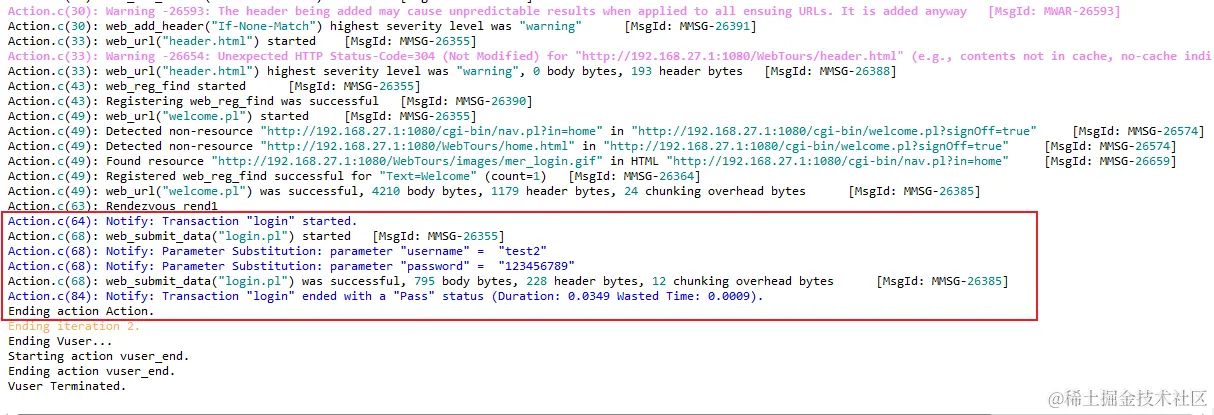This screenshot has width=1214, height=415.
Task: Click "Registering web_reg_find was successful" line
Action: tap(270, 101)
